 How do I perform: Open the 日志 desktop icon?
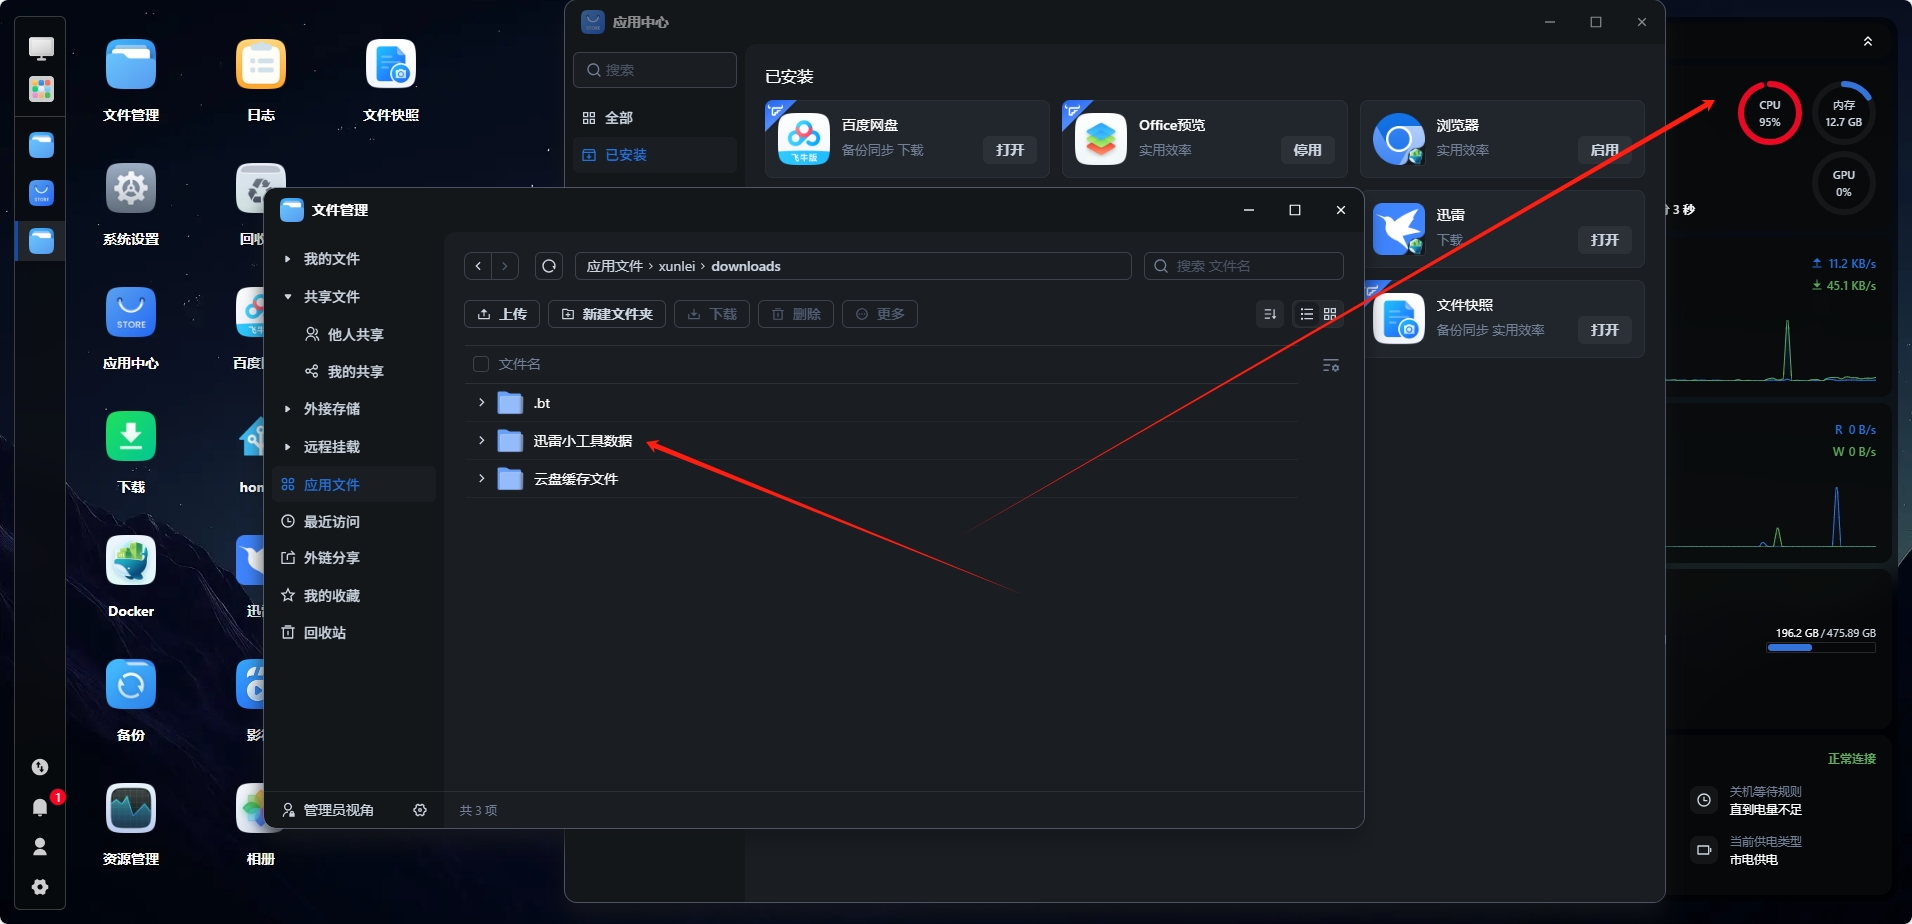pos(261,65)
